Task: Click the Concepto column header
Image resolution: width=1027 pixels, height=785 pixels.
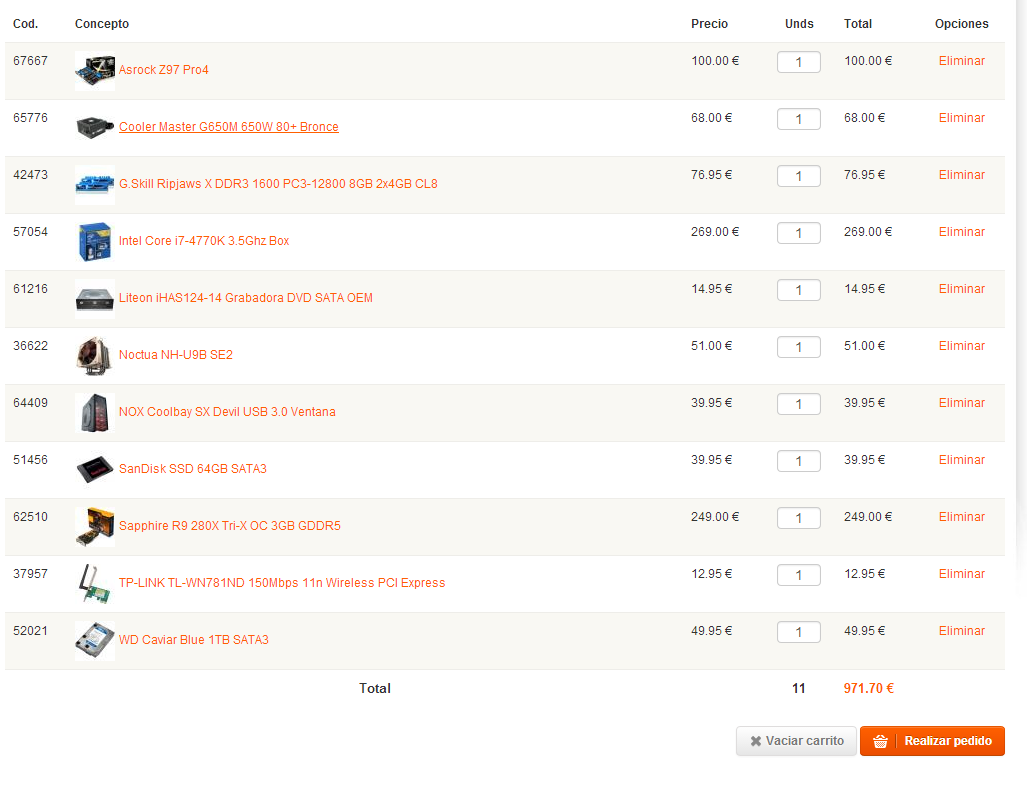Action: 102,24
